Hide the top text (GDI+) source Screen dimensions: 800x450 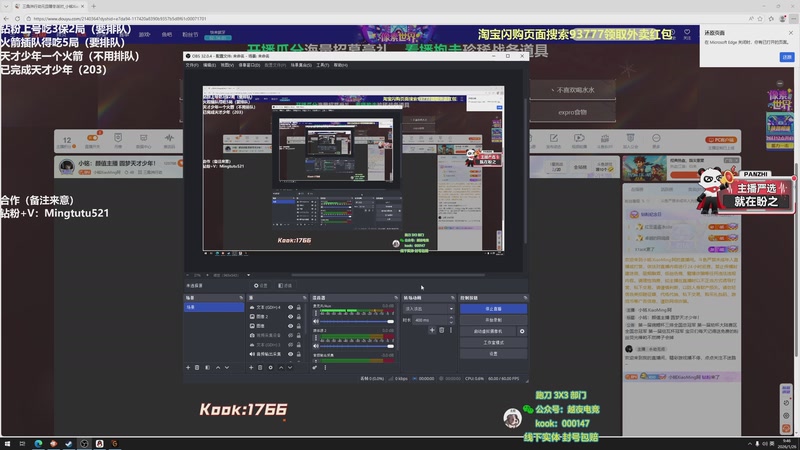click(290, 308)
